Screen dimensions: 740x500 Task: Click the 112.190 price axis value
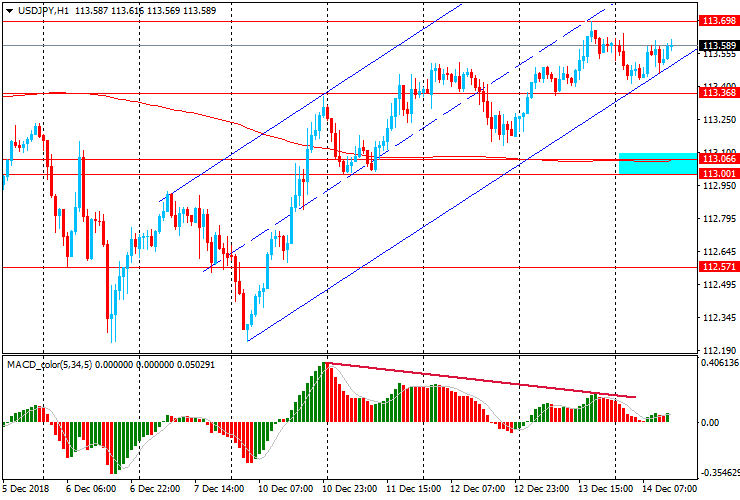point(719,350)
